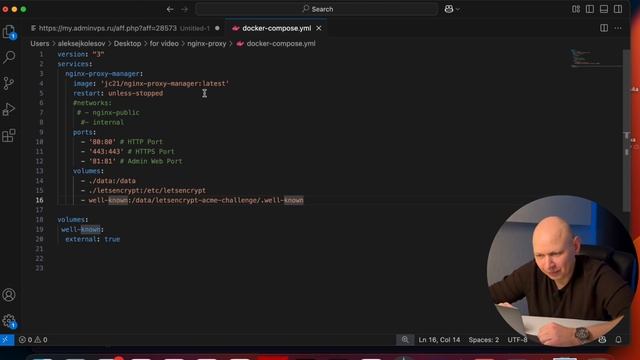
Task: Change encoding via UTF-8
Action: click(517, 340)
